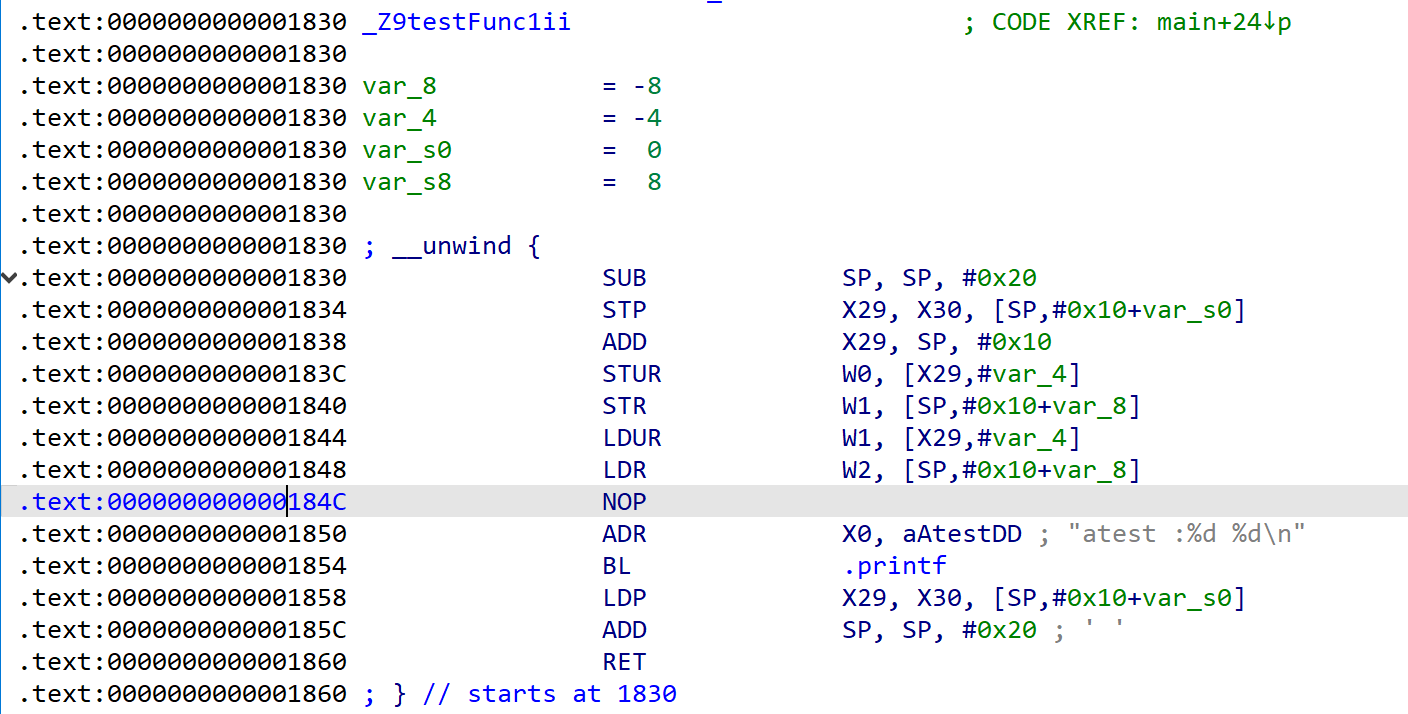Select the STP instruction at 1834
This screenshot has width=1408, height=714.
click(625, 310)
